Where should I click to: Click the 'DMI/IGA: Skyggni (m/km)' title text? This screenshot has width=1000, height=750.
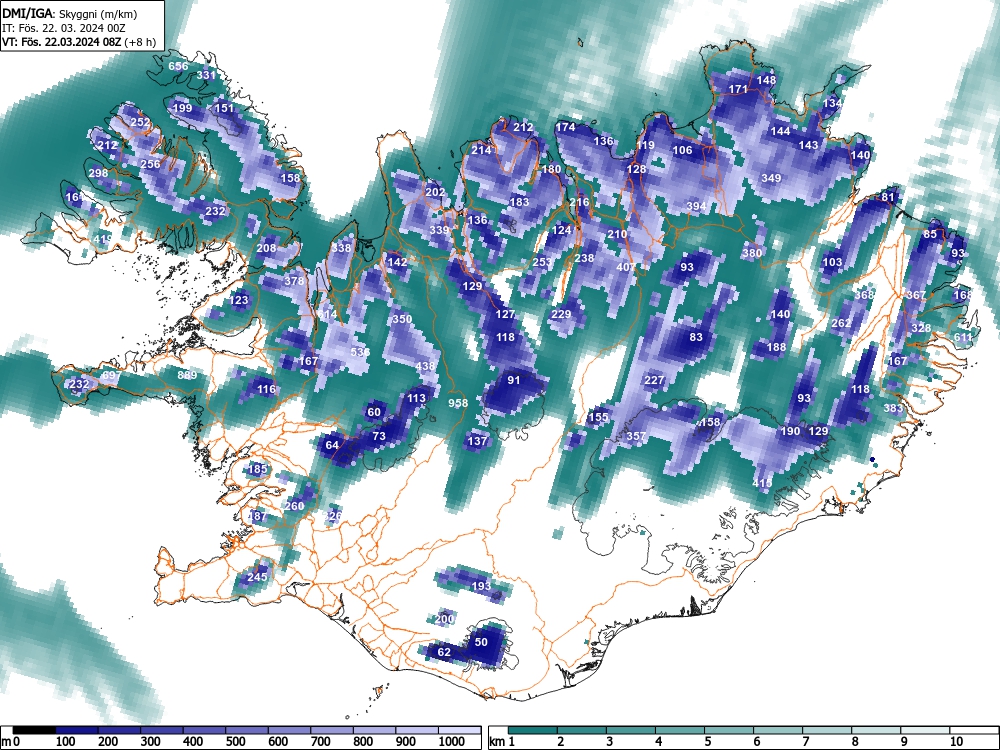(x=70, y=13)
